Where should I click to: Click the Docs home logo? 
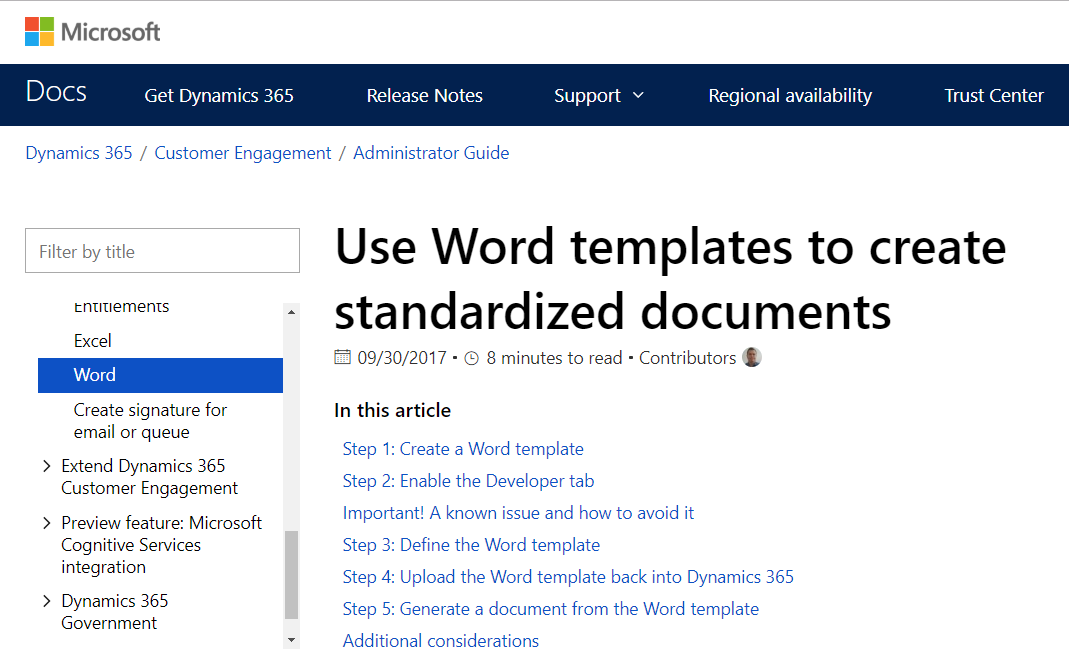(55, 92)
